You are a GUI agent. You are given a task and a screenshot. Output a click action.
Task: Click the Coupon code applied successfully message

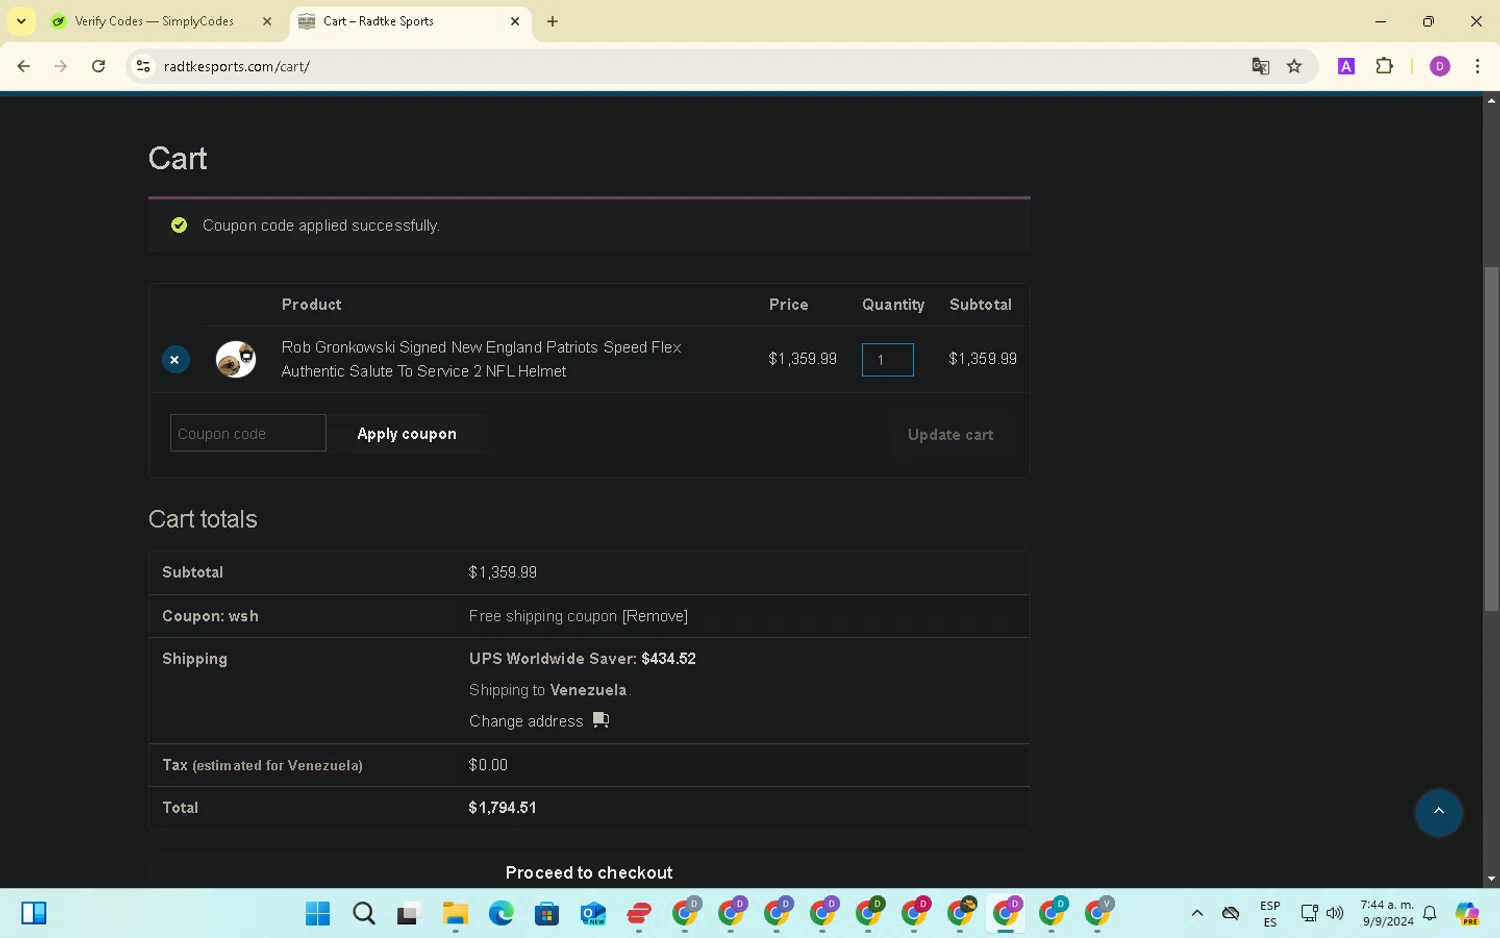point(321,226)
